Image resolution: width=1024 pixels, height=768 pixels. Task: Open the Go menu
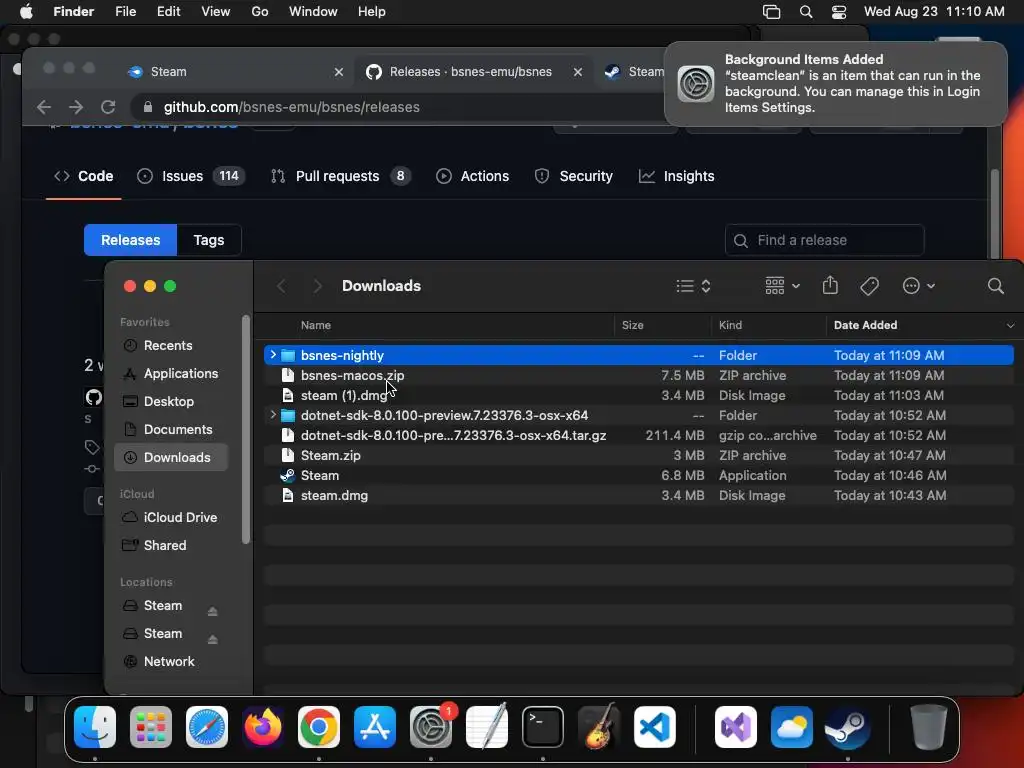pyautogui.click(x=260, y=12)
